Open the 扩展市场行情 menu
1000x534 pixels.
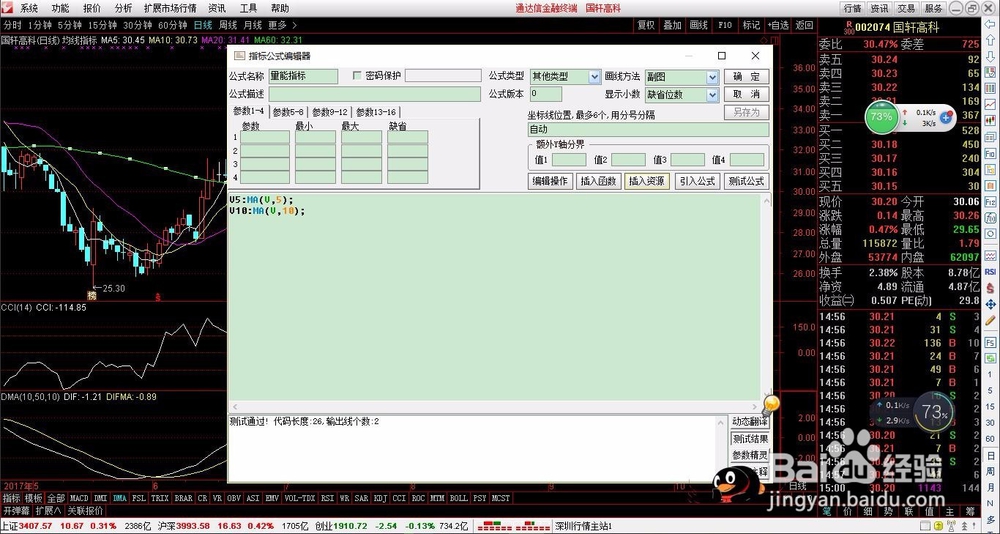point(170,8)
